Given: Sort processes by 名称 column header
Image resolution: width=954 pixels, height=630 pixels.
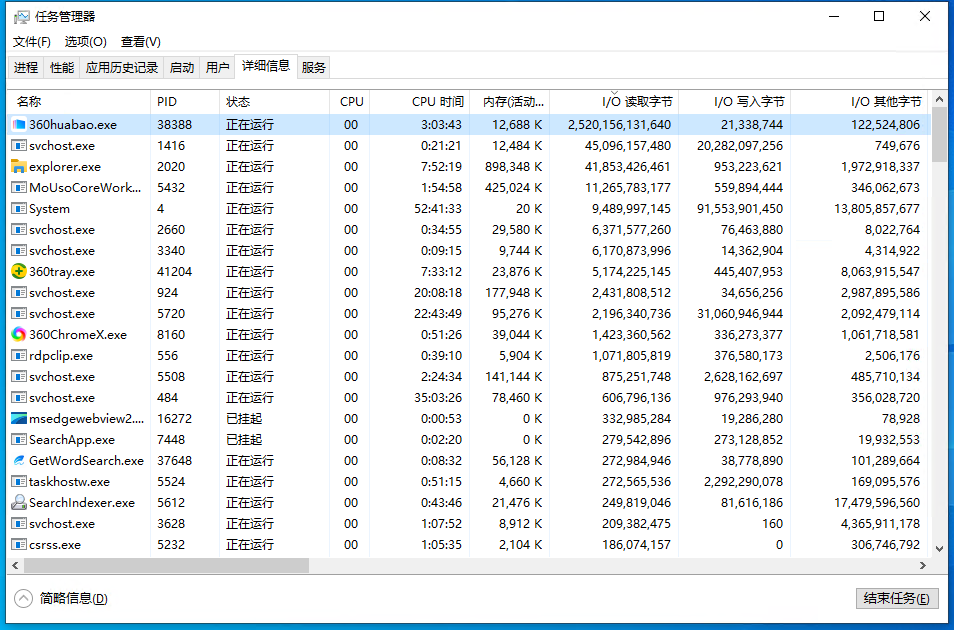Looking at the screenshot, I should [29, 102].
